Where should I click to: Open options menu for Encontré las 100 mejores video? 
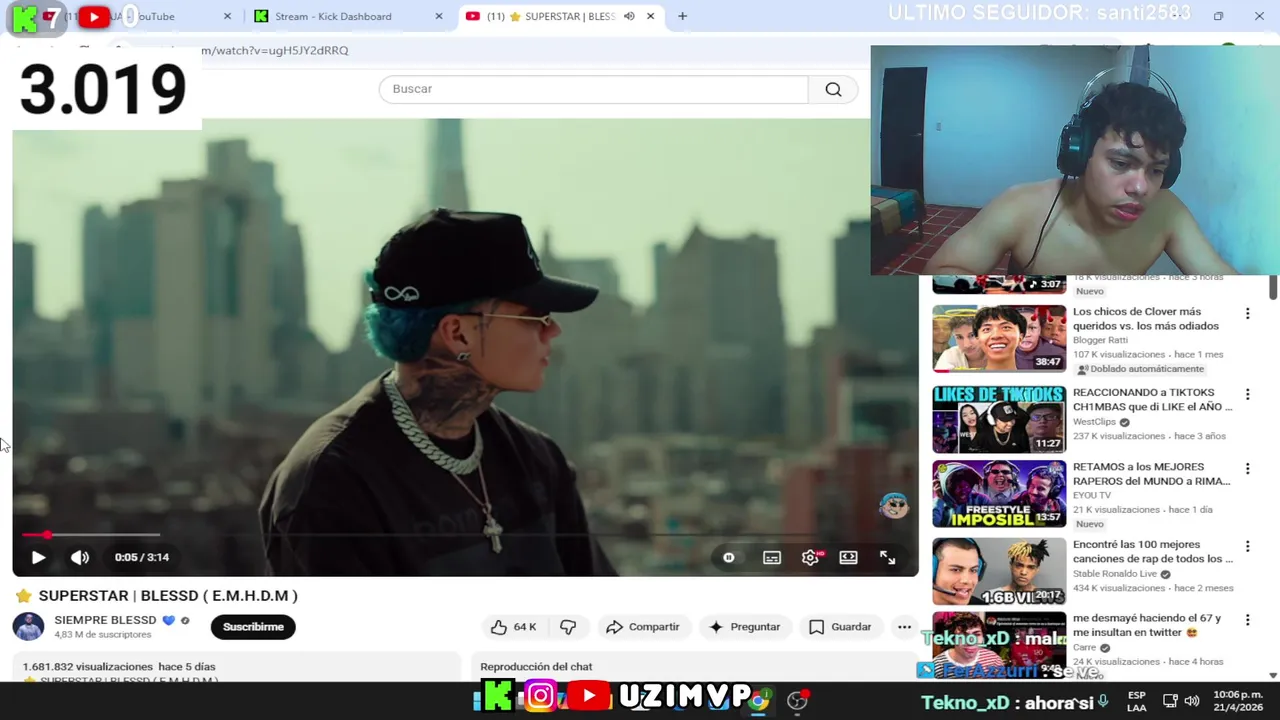pos(1247,547)
